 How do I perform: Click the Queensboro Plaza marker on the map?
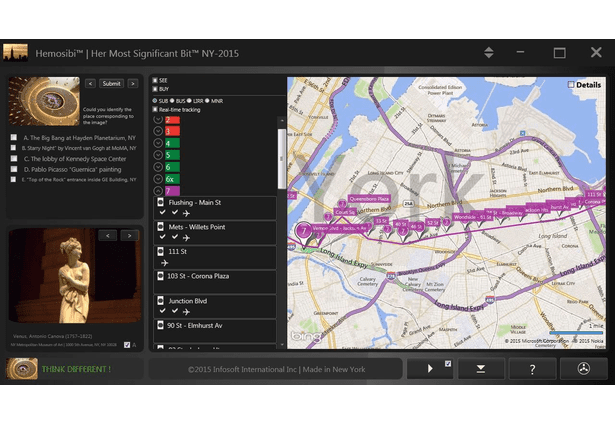369,199
